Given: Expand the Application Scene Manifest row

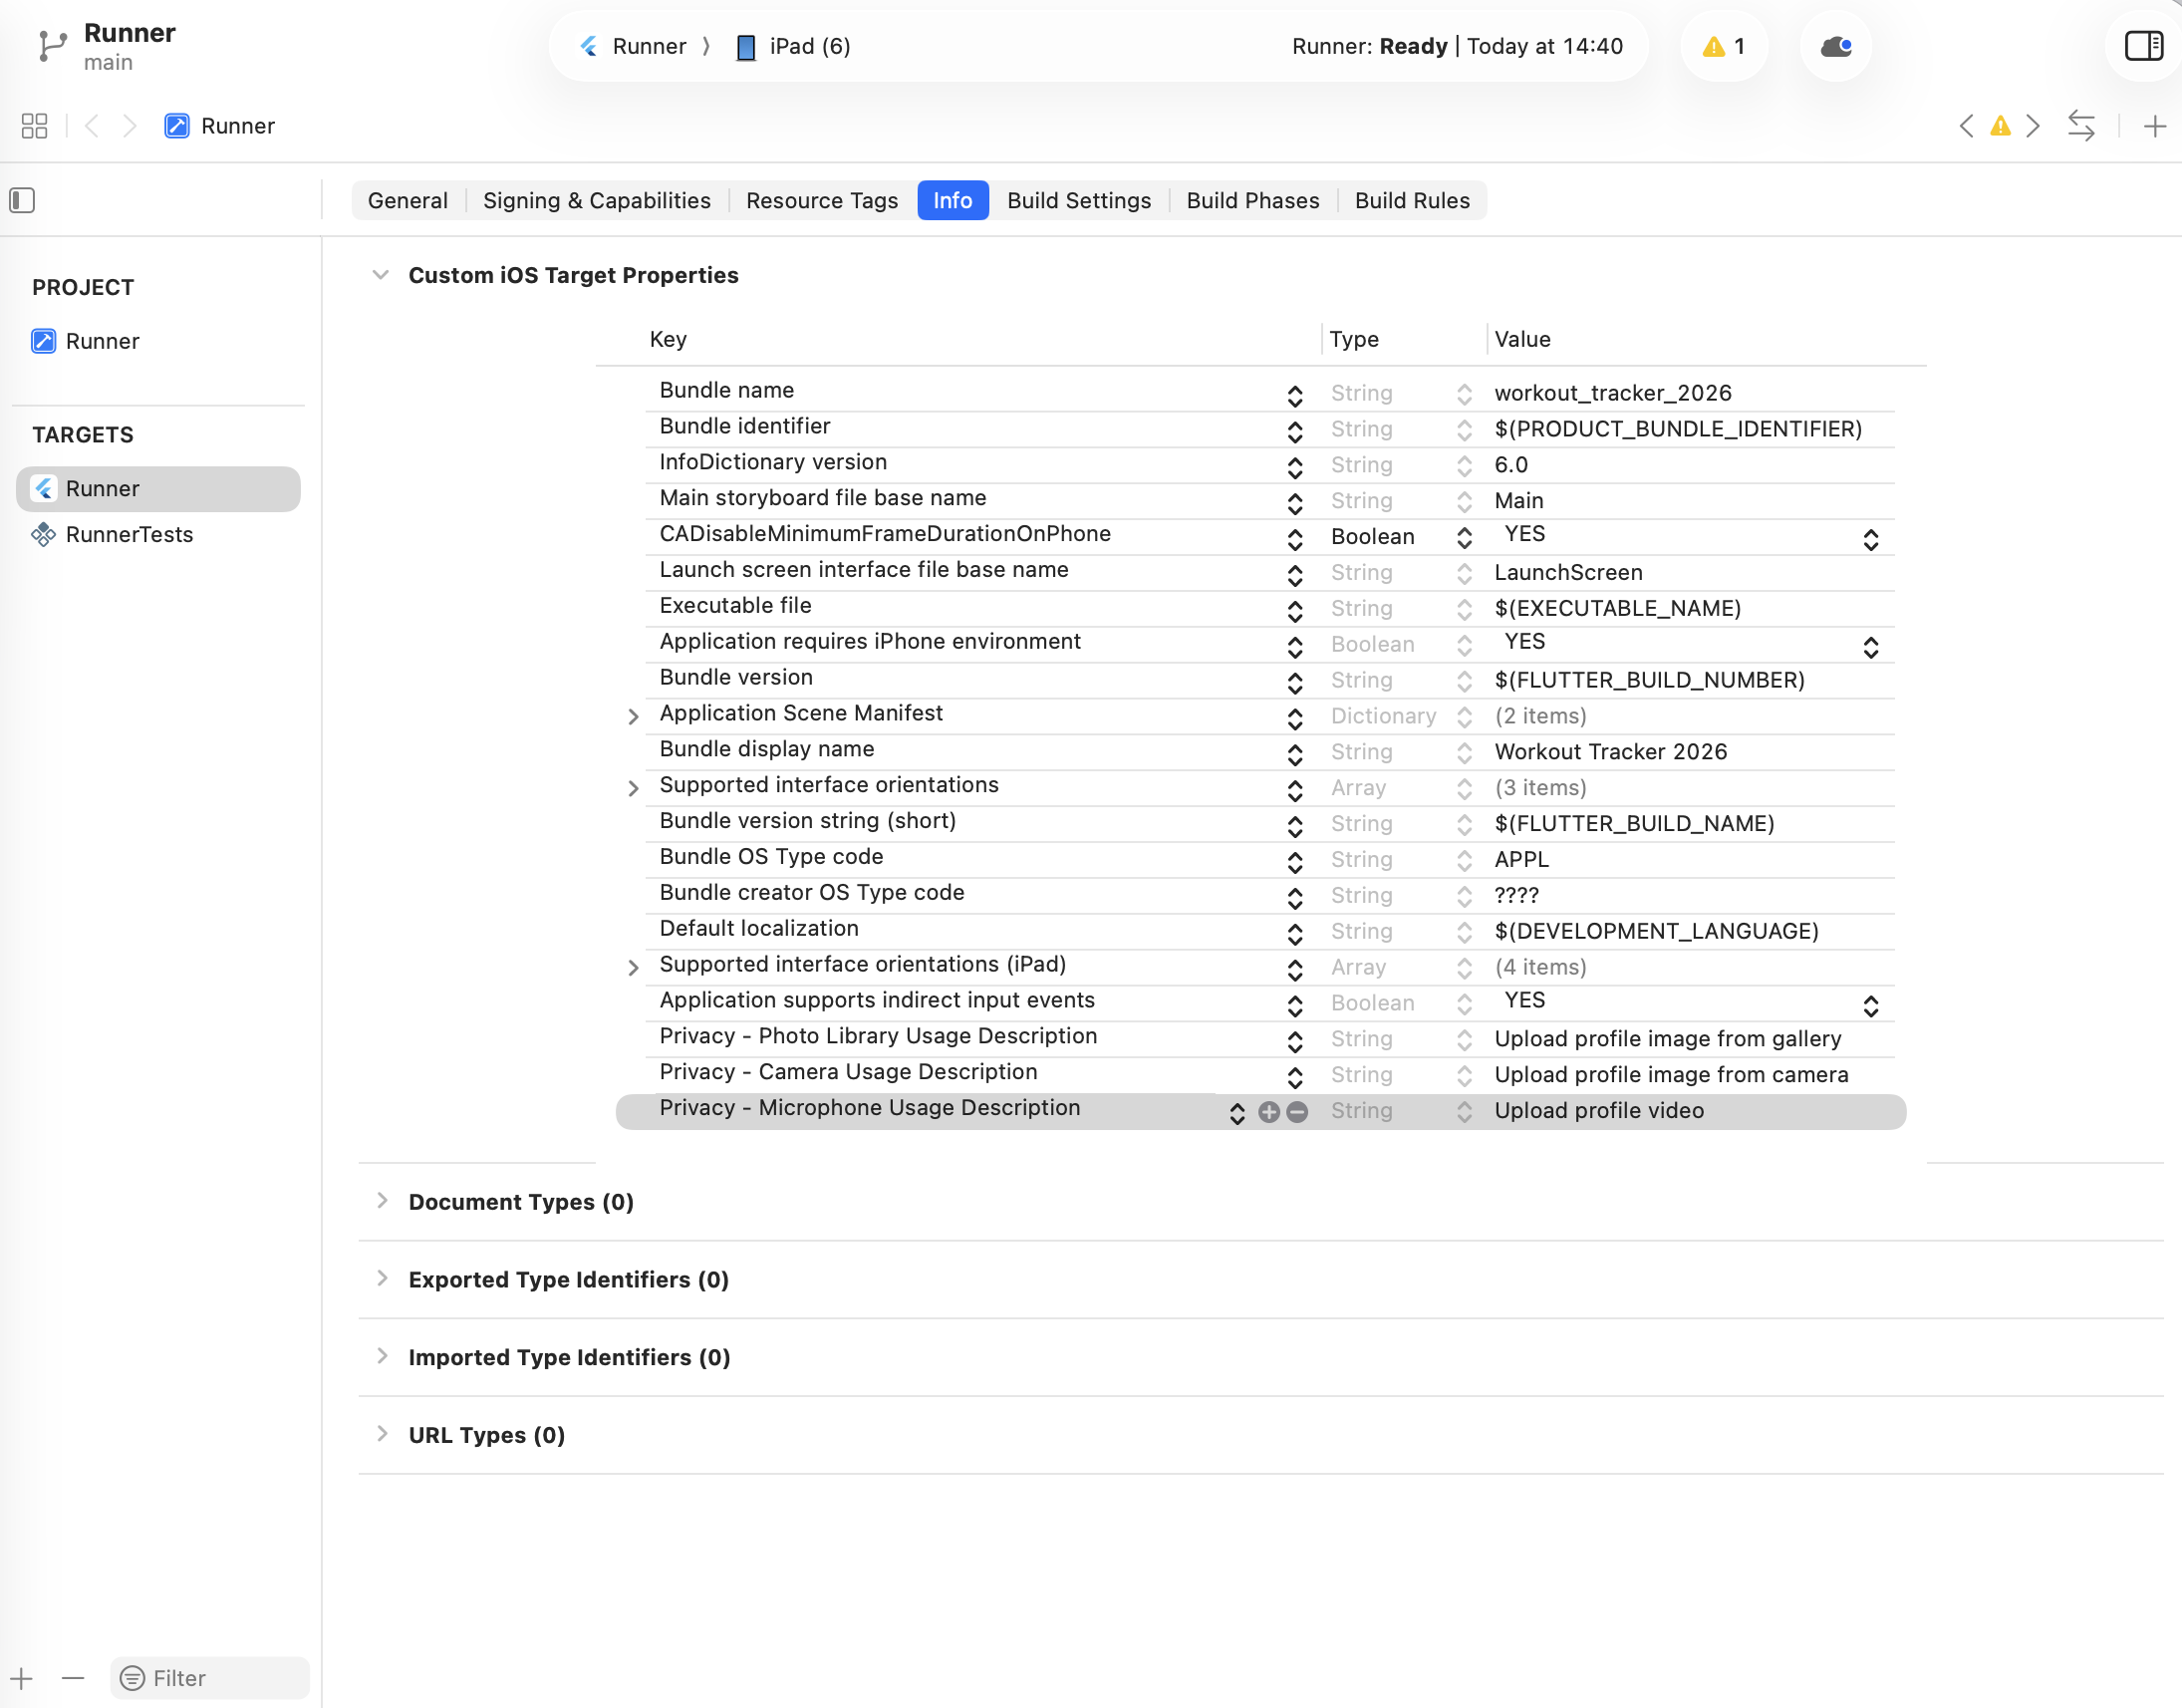Looking at the screenshot, I should (x=633, y=716).
